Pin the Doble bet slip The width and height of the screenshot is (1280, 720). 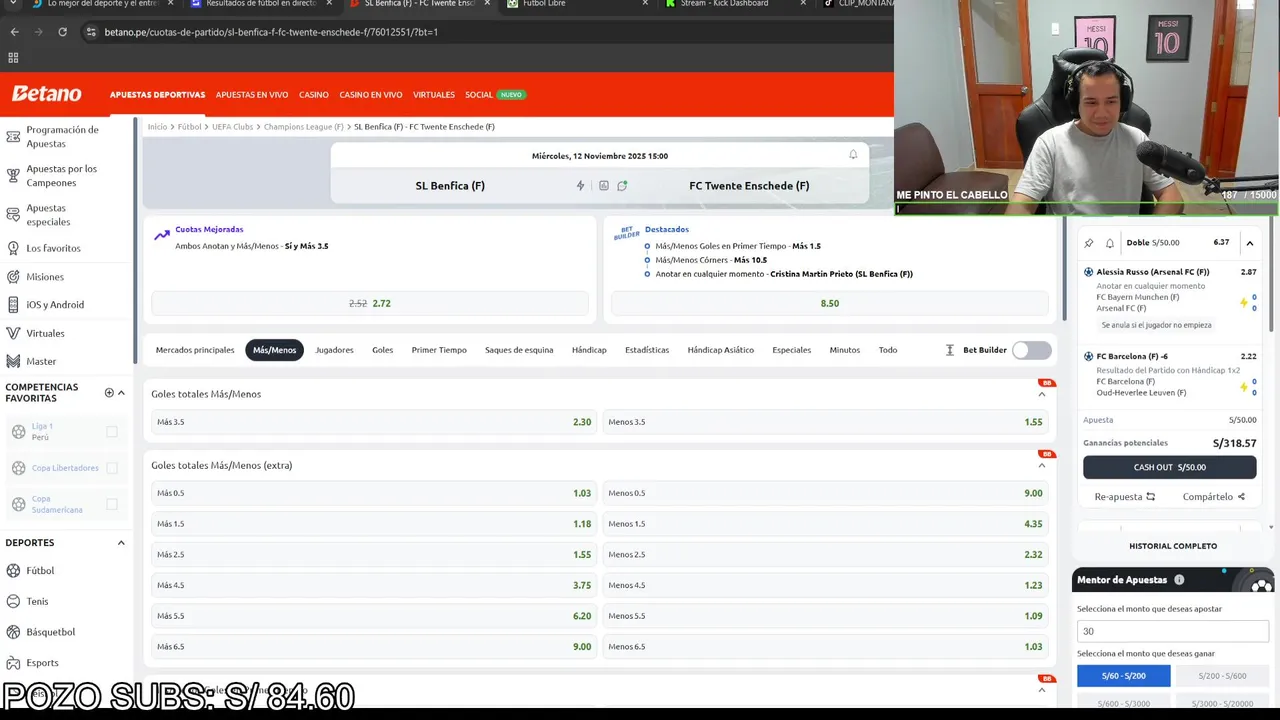click(x=1089, y=243)
